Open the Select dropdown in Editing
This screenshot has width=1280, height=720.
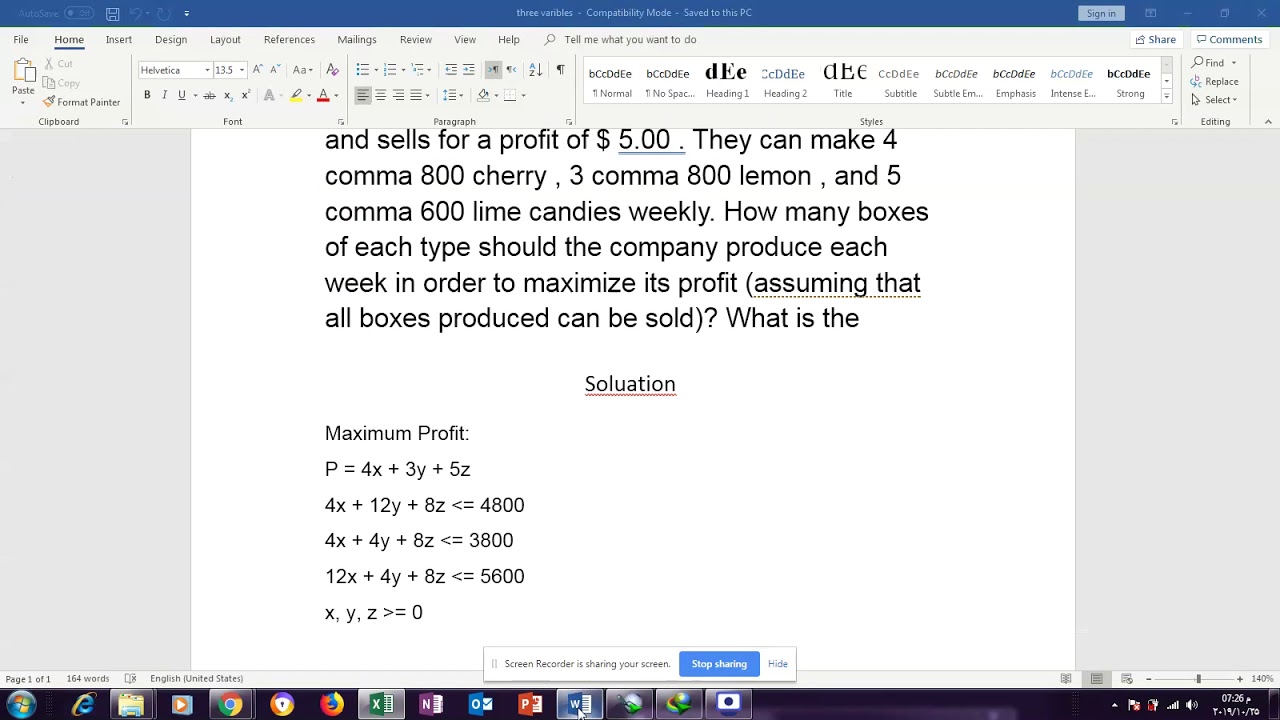click(x=1214, y=100)
